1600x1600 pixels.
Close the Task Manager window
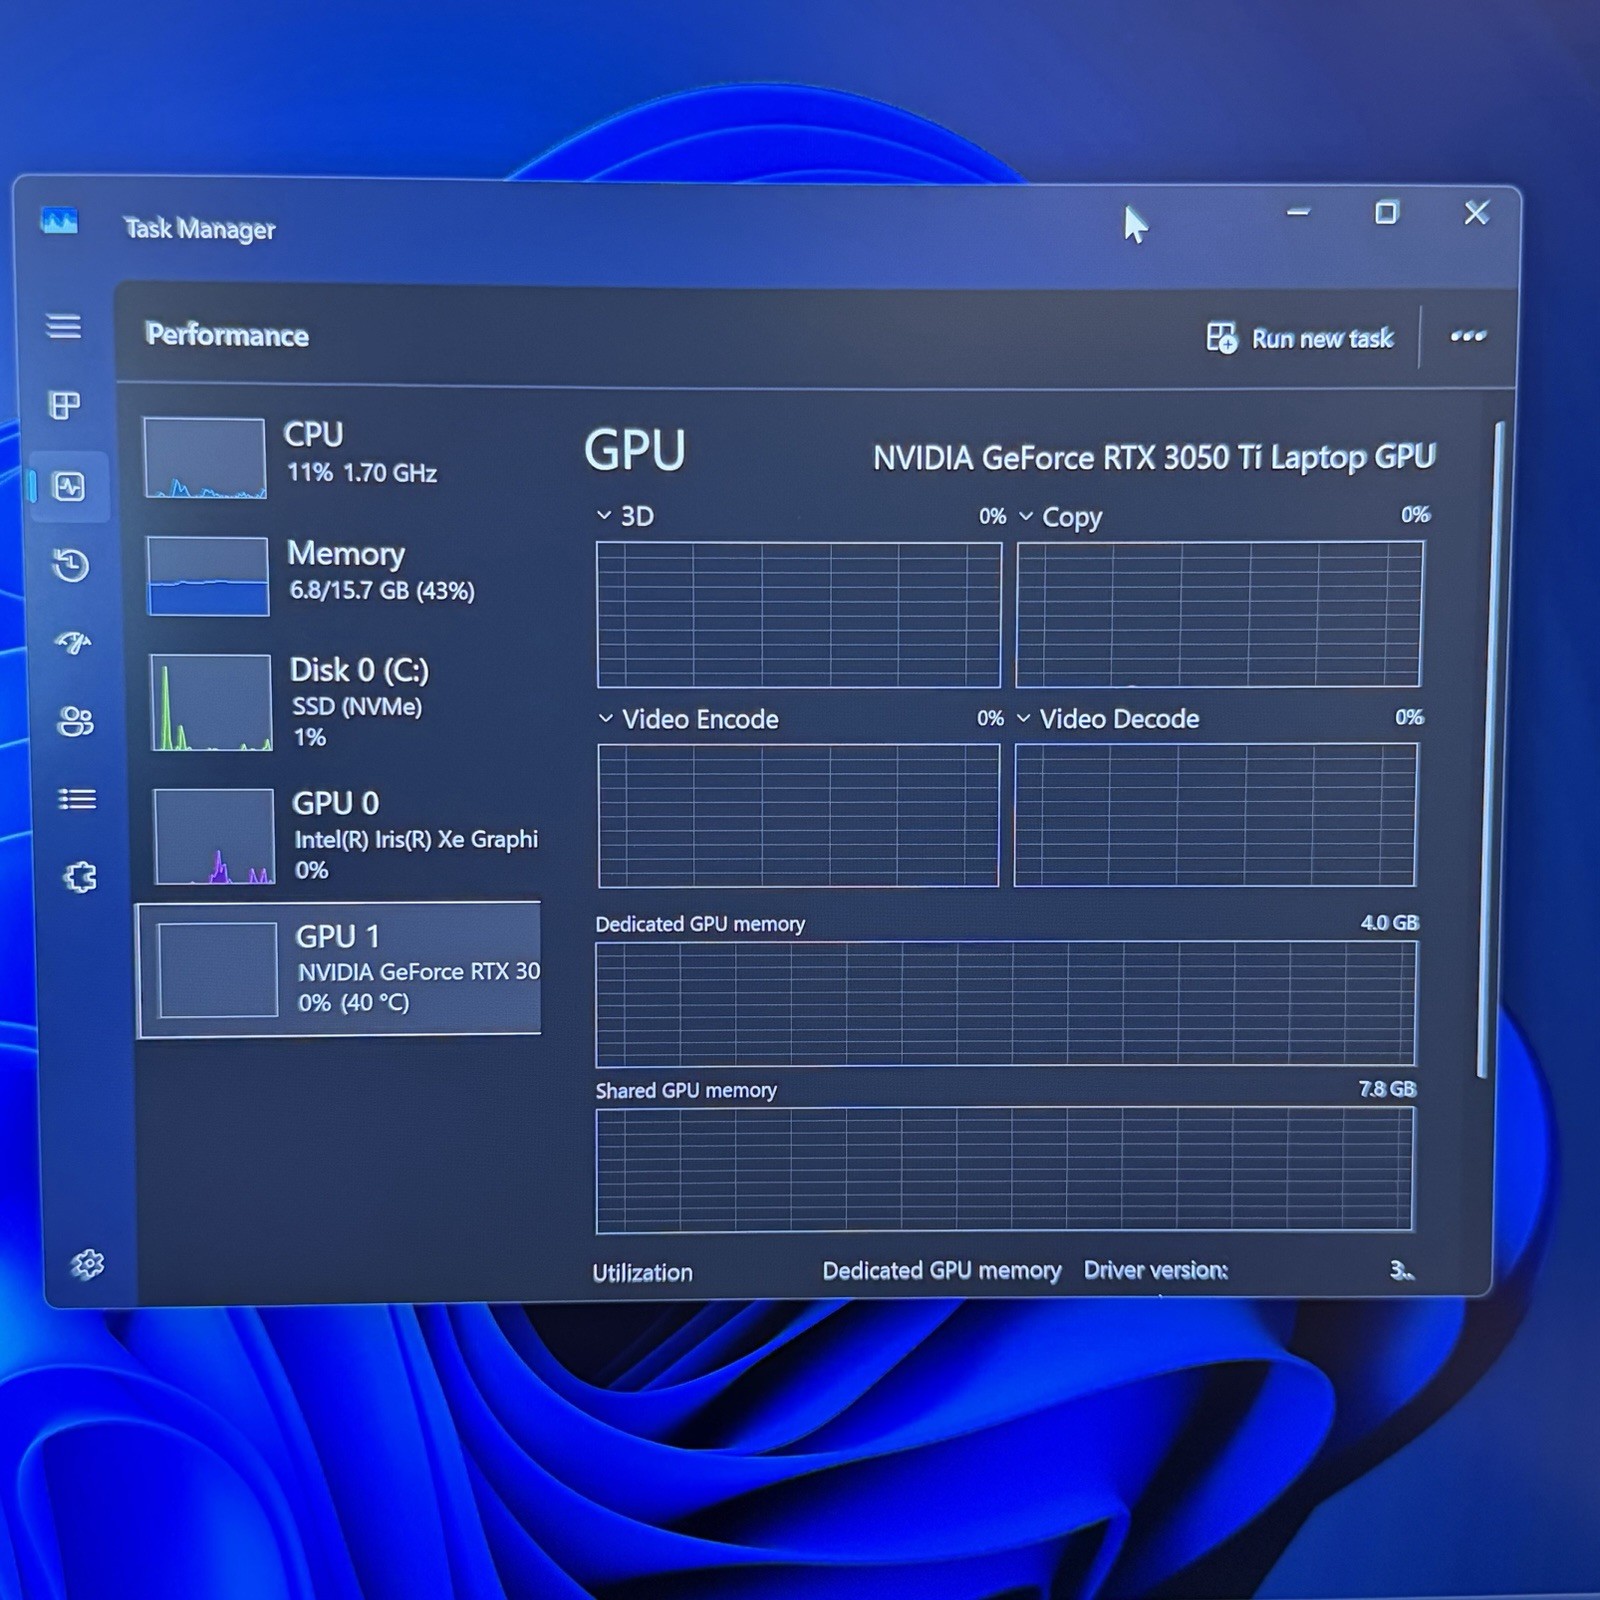[x=1476, y=212]
